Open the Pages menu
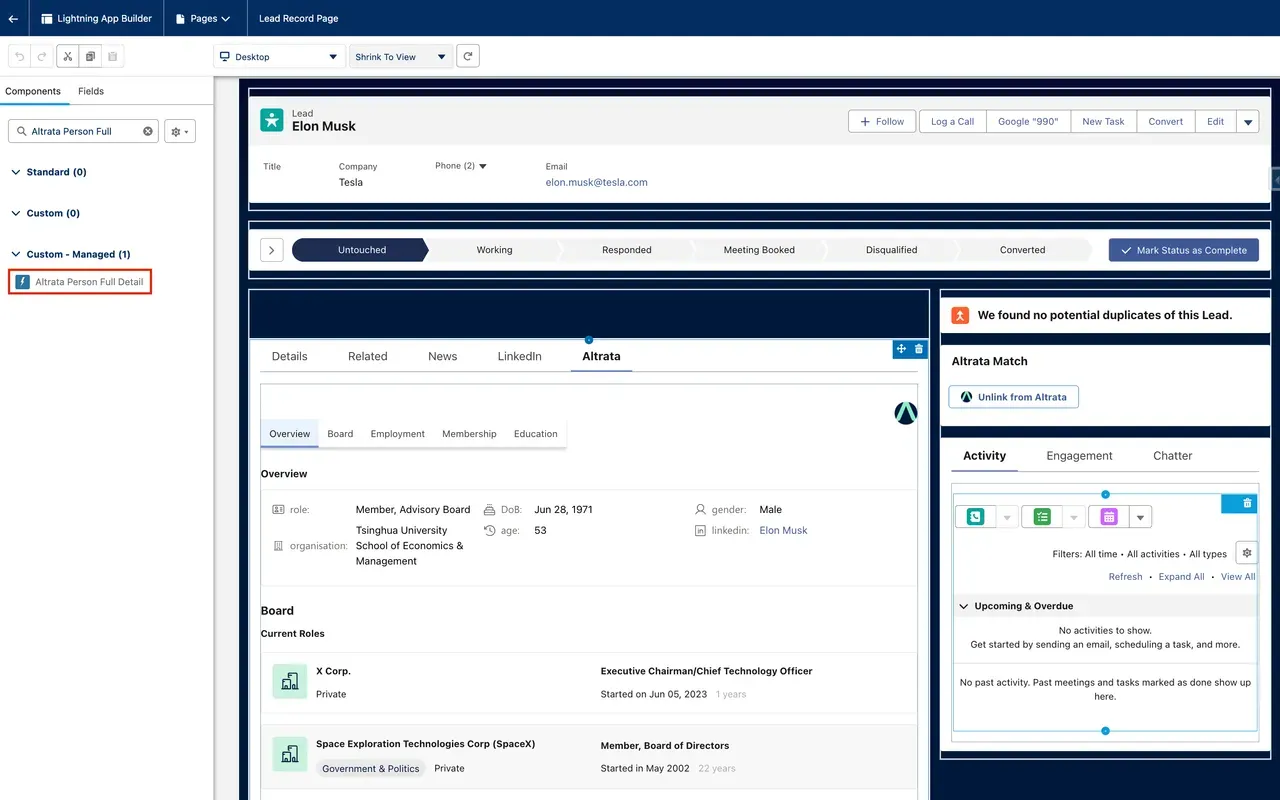The width and height of the screenshot is (1280, 800). (x=203, y=18)
